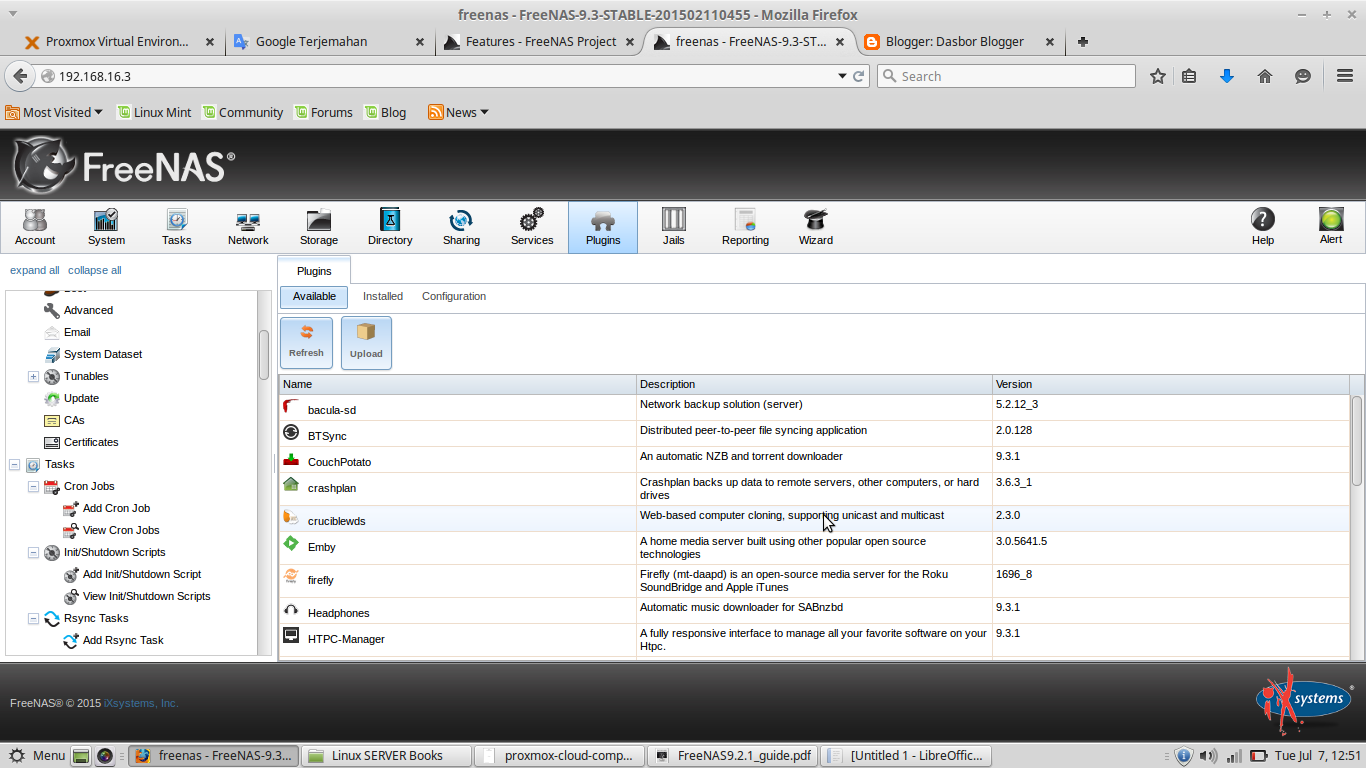Switch to the Configuration plugins tab
1366x768 pixels.
454,296
